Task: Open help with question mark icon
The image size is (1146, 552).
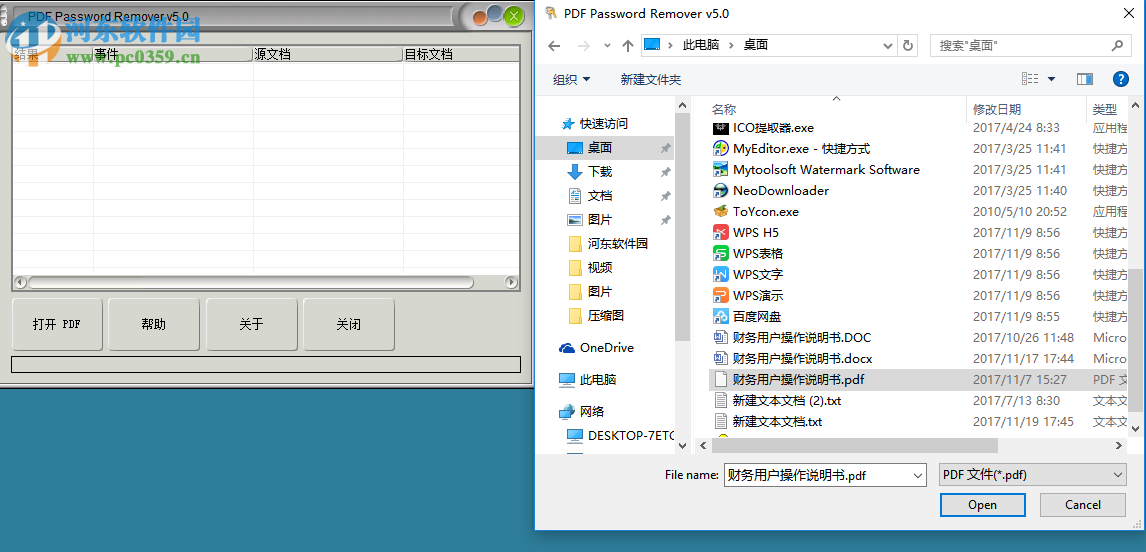Action: click(1120, 79)
